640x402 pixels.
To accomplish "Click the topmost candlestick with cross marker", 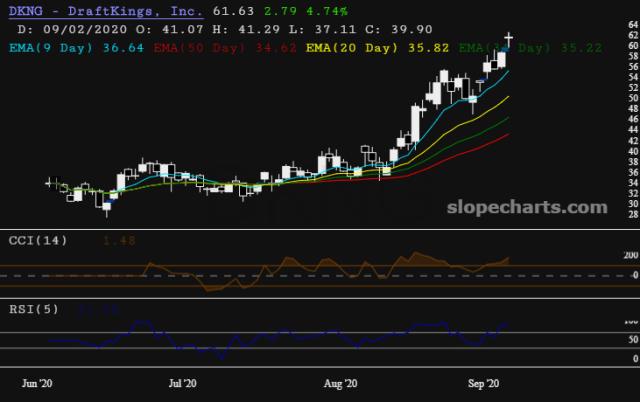I will click(x=508, y=37).
